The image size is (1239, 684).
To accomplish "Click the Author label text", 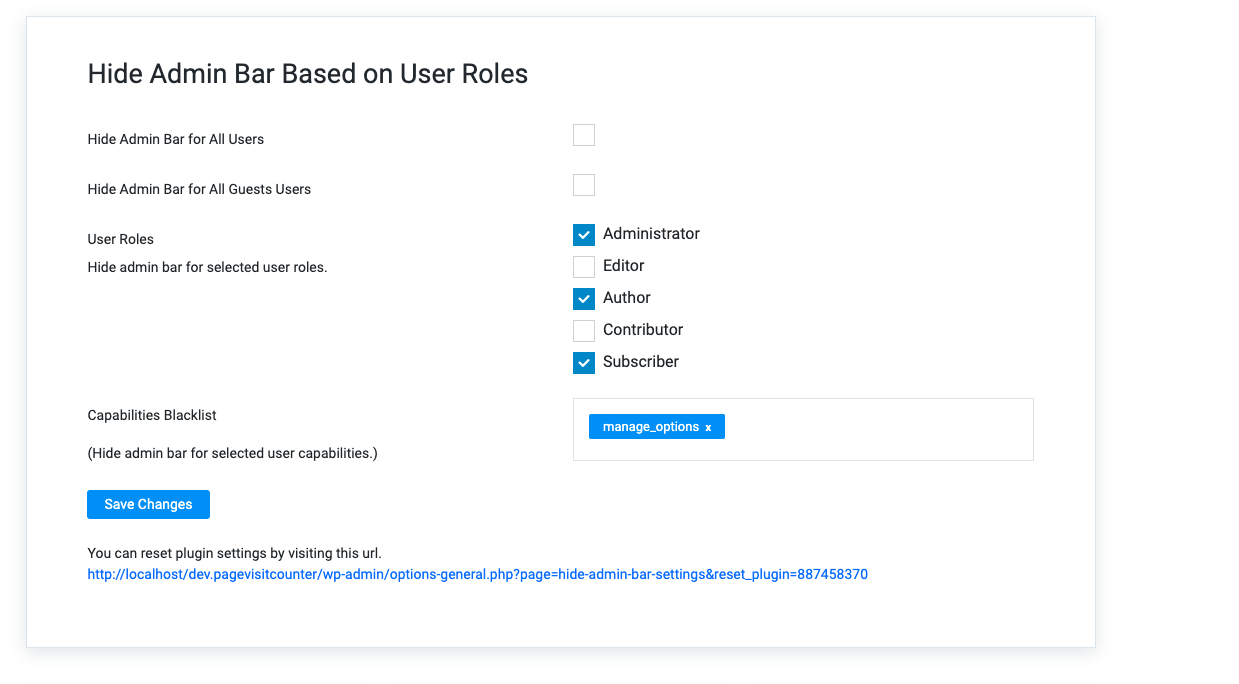I will click(627, 298).
